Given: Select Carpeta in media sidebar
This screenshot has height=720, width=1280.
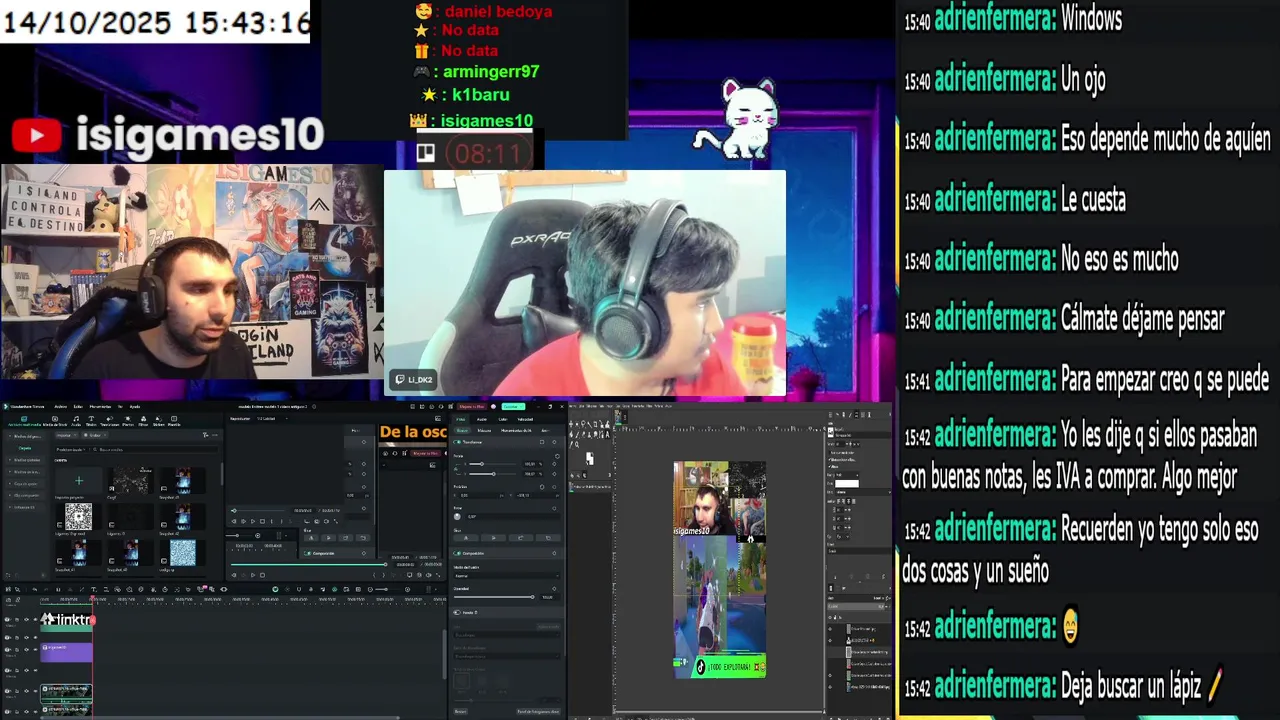Looking at the screenshot, I should [25, 448].
